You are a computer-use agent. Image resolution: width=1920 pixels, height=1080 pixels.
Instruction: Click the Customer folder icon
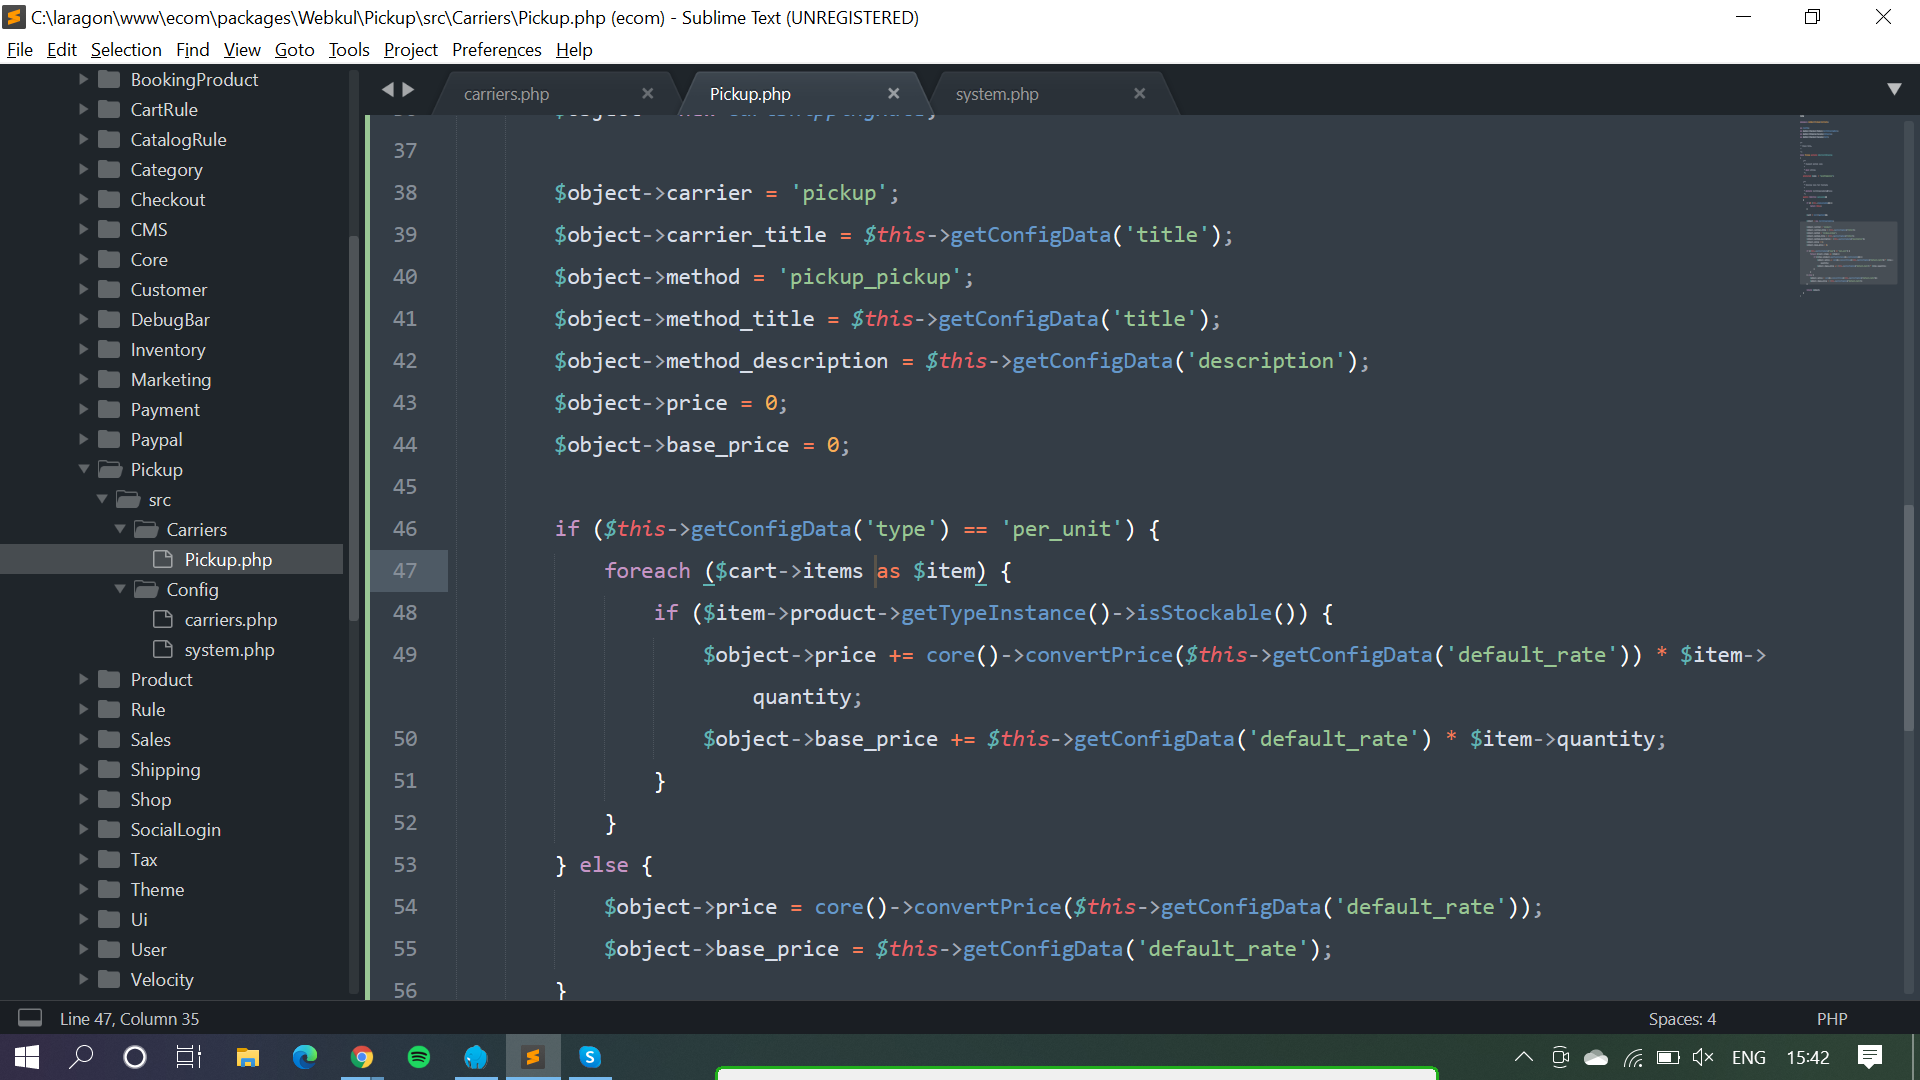tap(110, 289)
